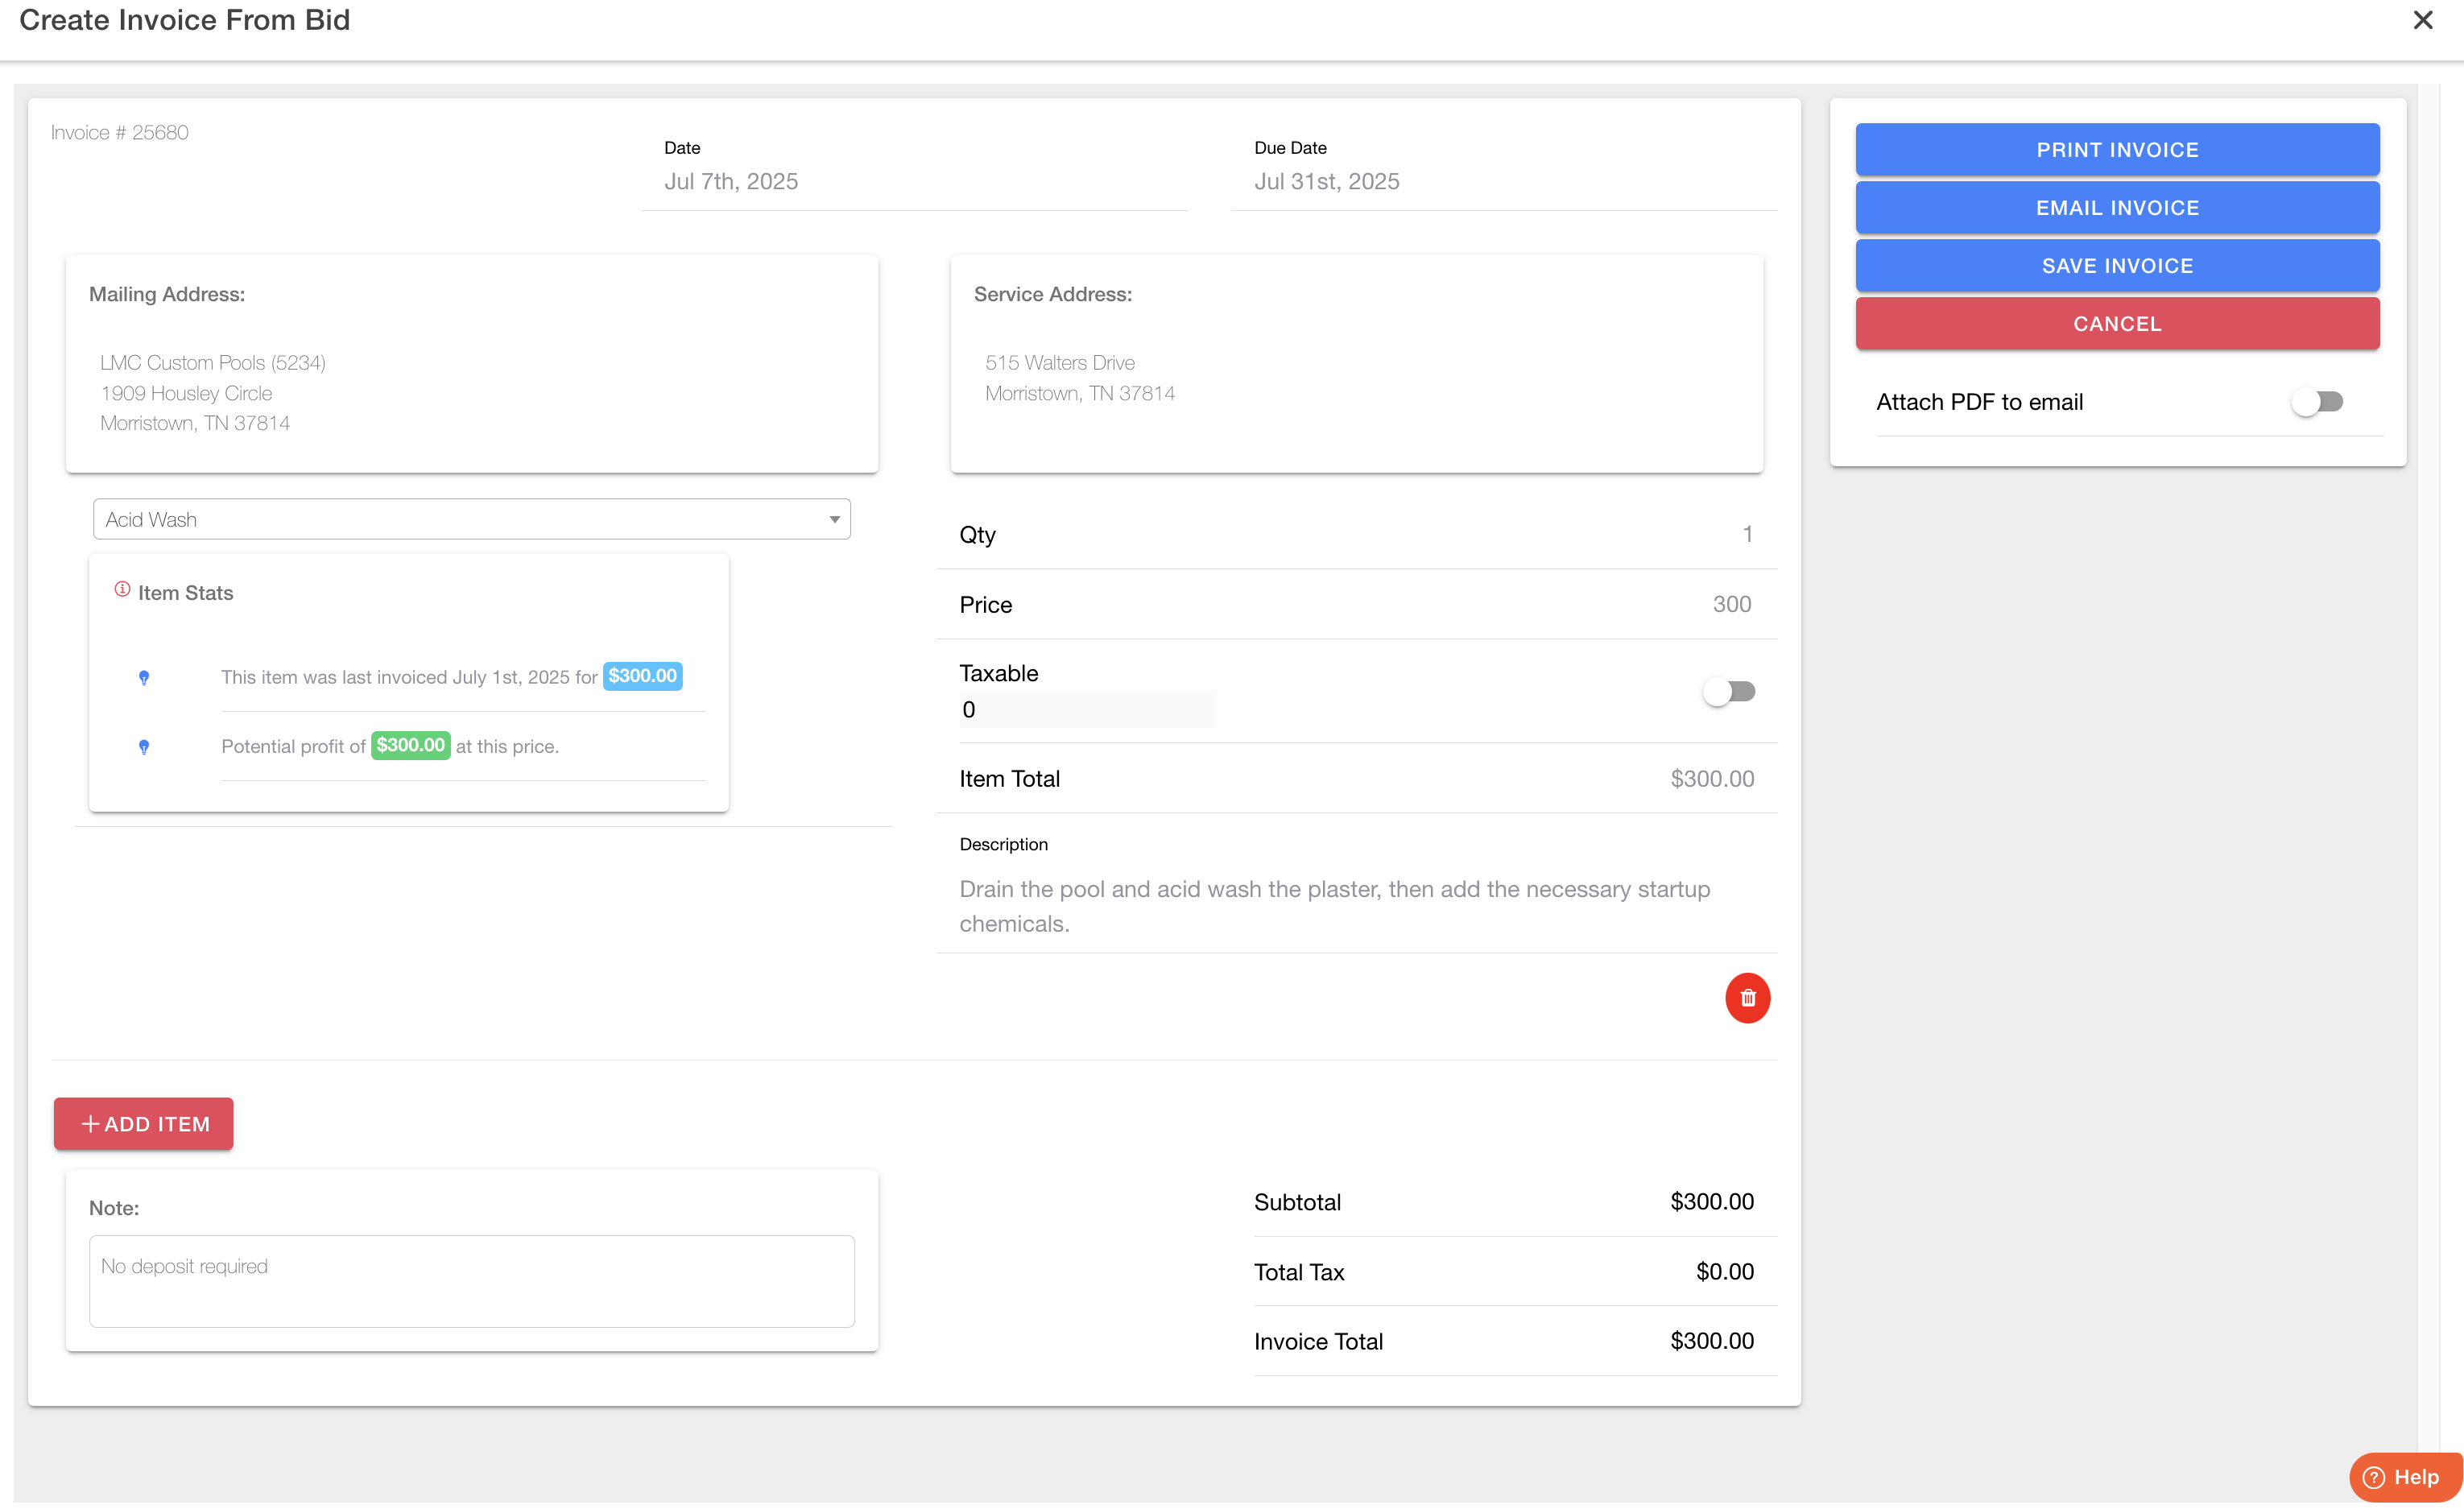
Task: Click the Description text area
Action: coord(1355,906)
